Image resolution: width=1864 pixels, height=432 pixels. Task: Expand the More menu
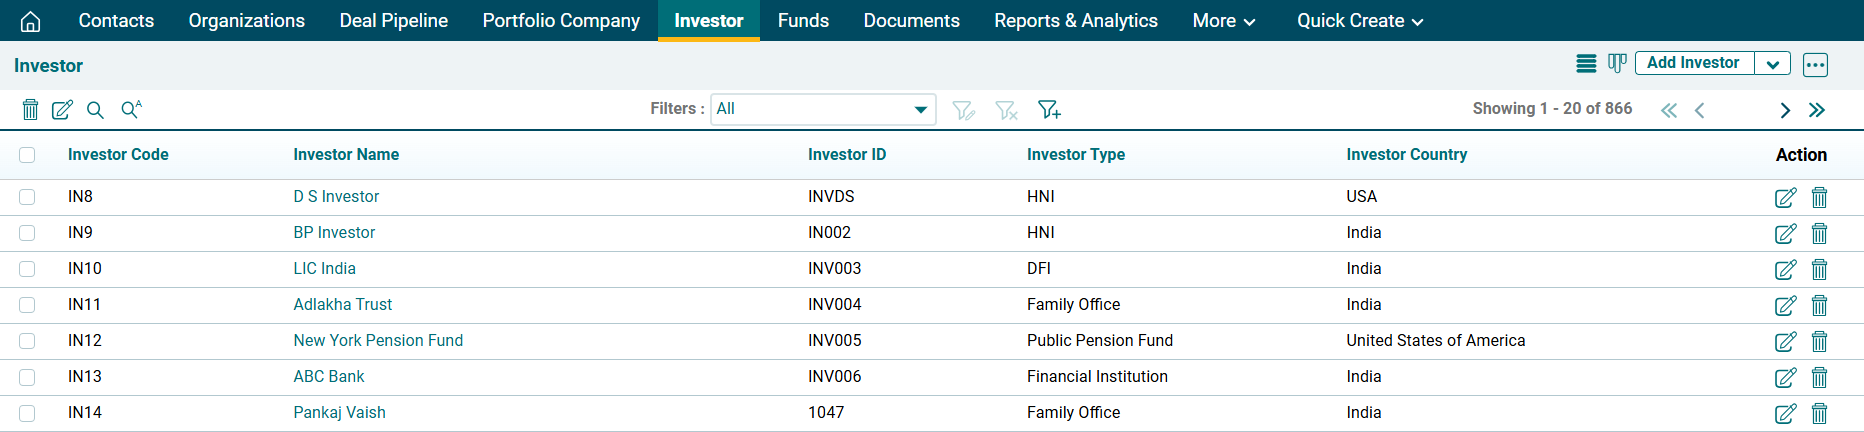click(x=1223, y=21)
